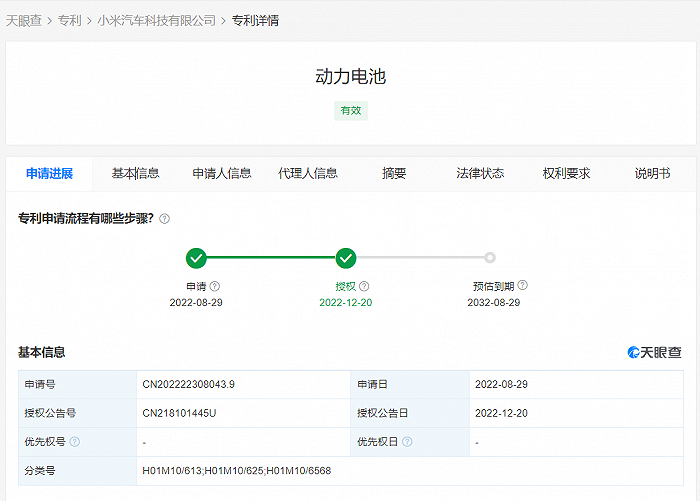This screenshot has width=700, height=501.
Task: Open the 申请人信息 tab
Action: click(x=221, y=174)
